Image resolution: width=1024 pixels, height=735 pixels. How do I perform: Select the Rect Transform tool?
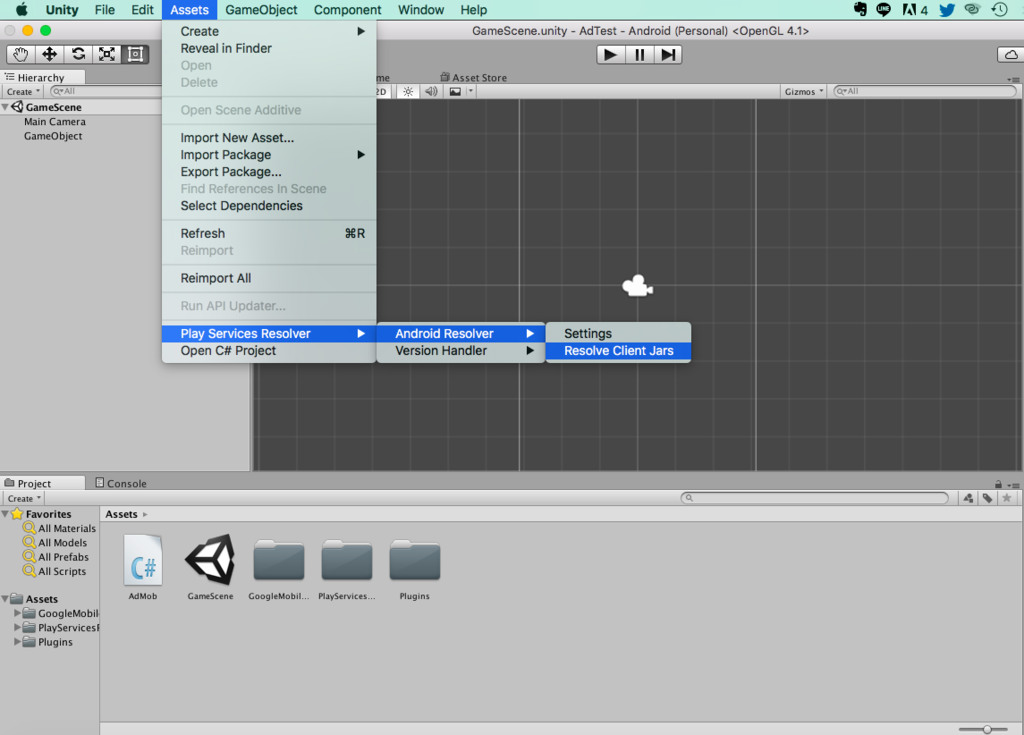135,54
